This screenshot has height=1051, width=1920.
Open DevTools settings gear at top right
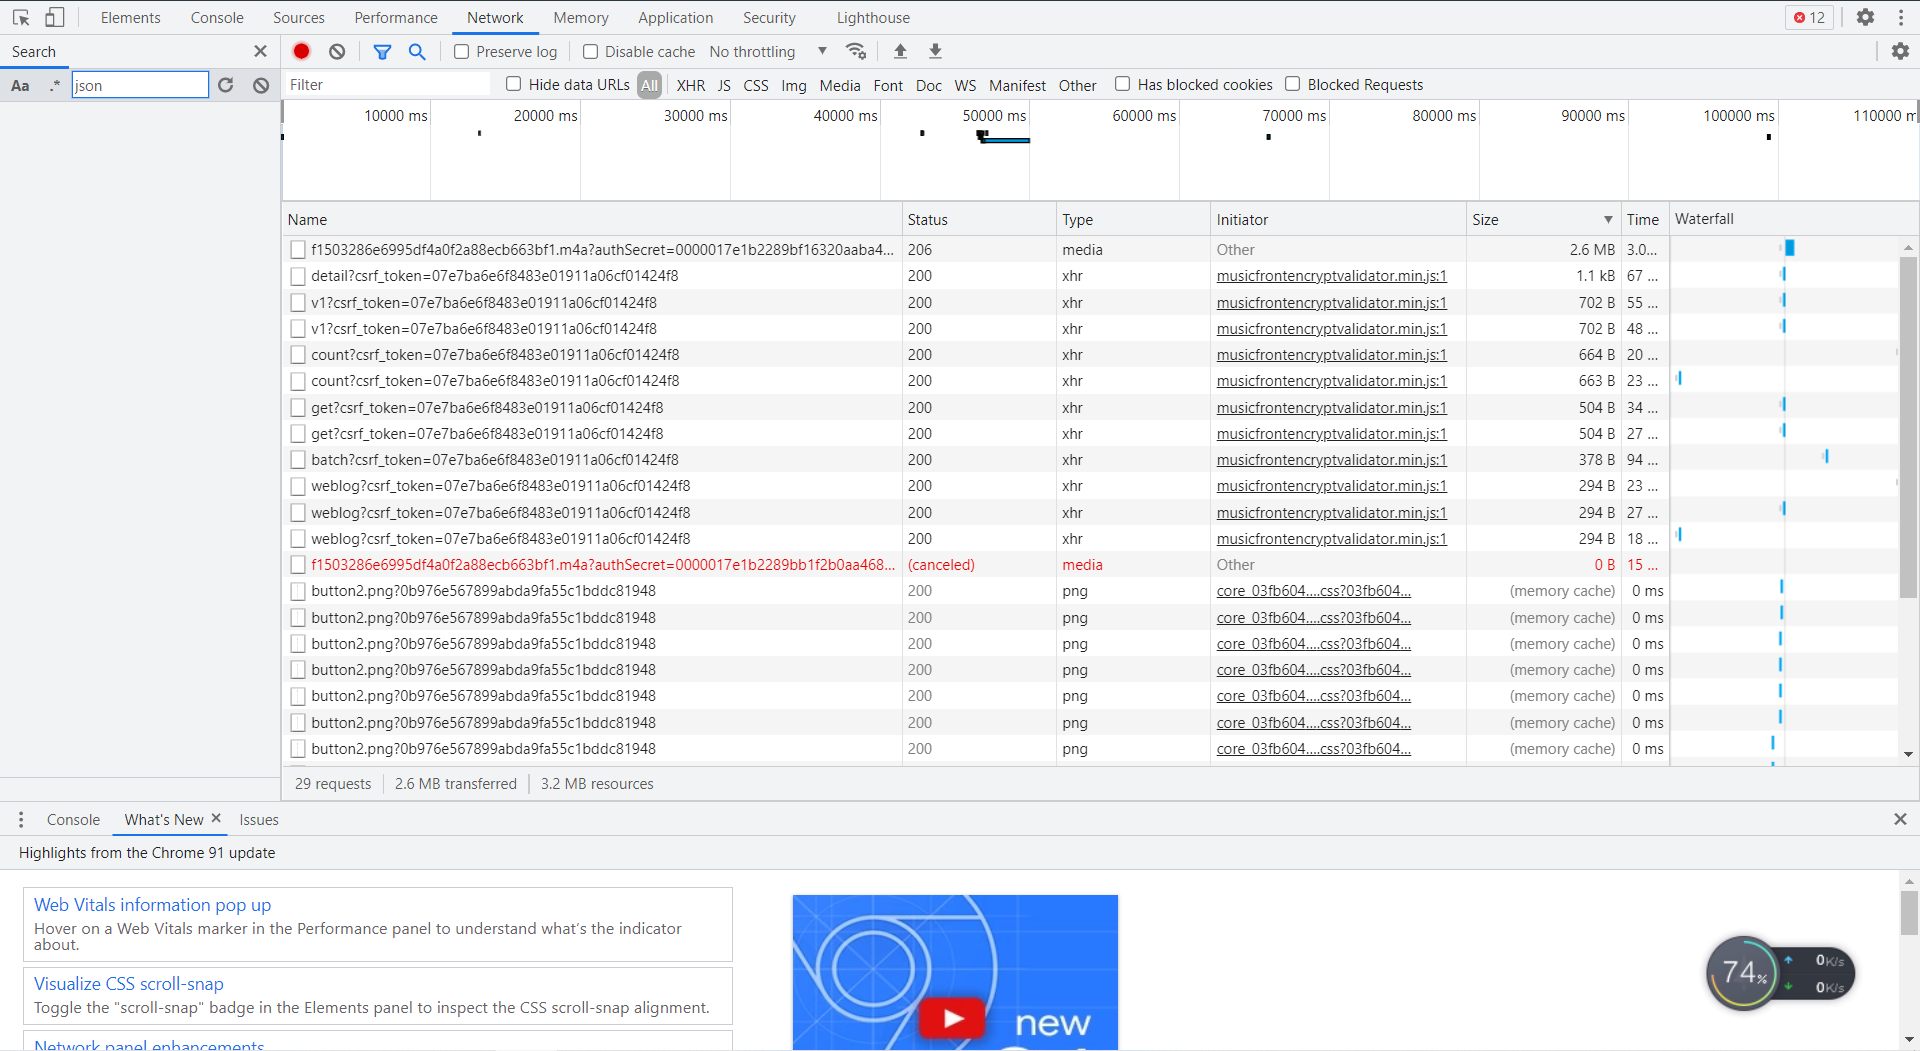1865,17
